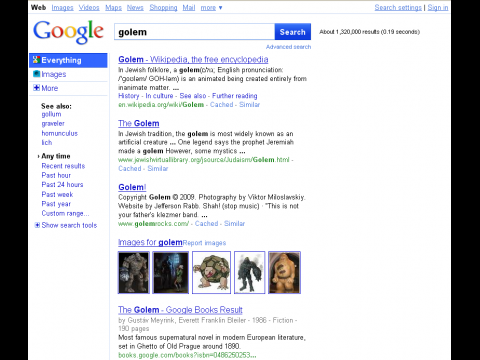This screenshot has width=480, height=360.
Task: Select the Everything filter icon
Action: 36,60
